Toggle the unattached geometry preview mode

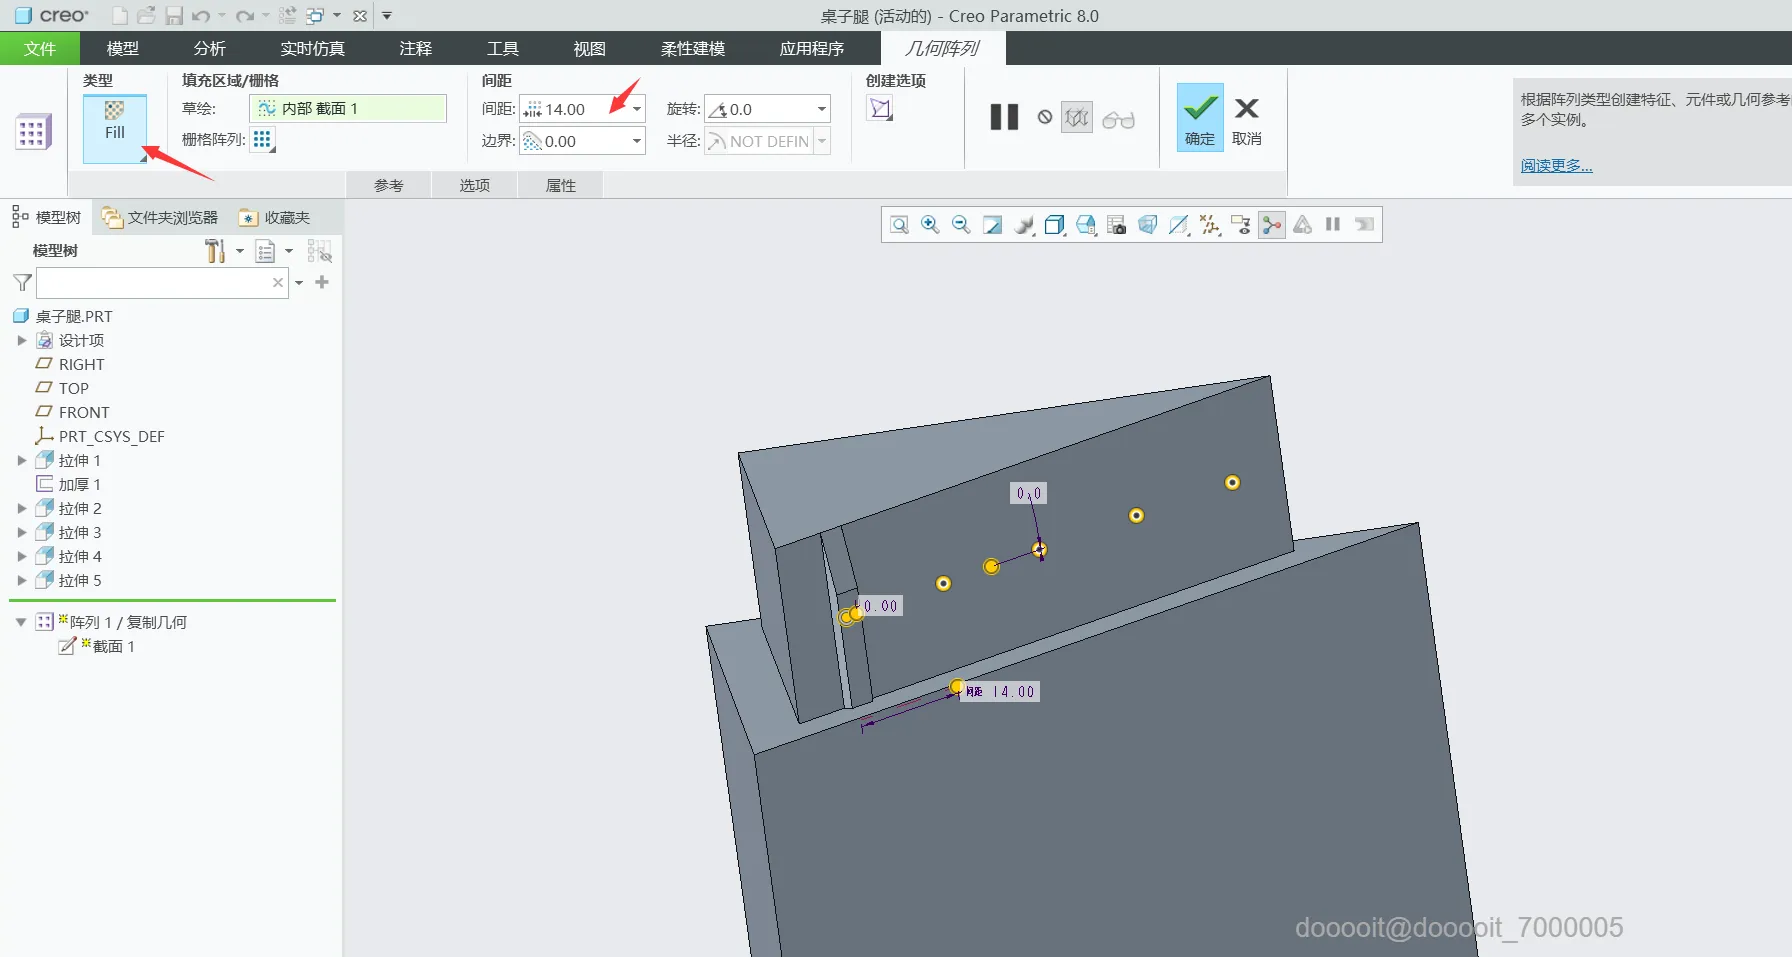click(1077, 118)
